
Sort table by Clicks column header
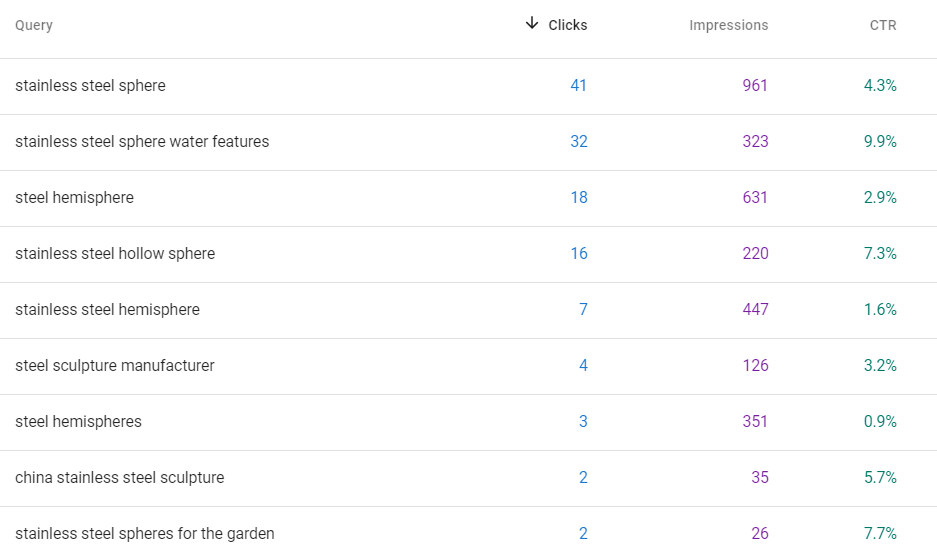click(568, 25)
